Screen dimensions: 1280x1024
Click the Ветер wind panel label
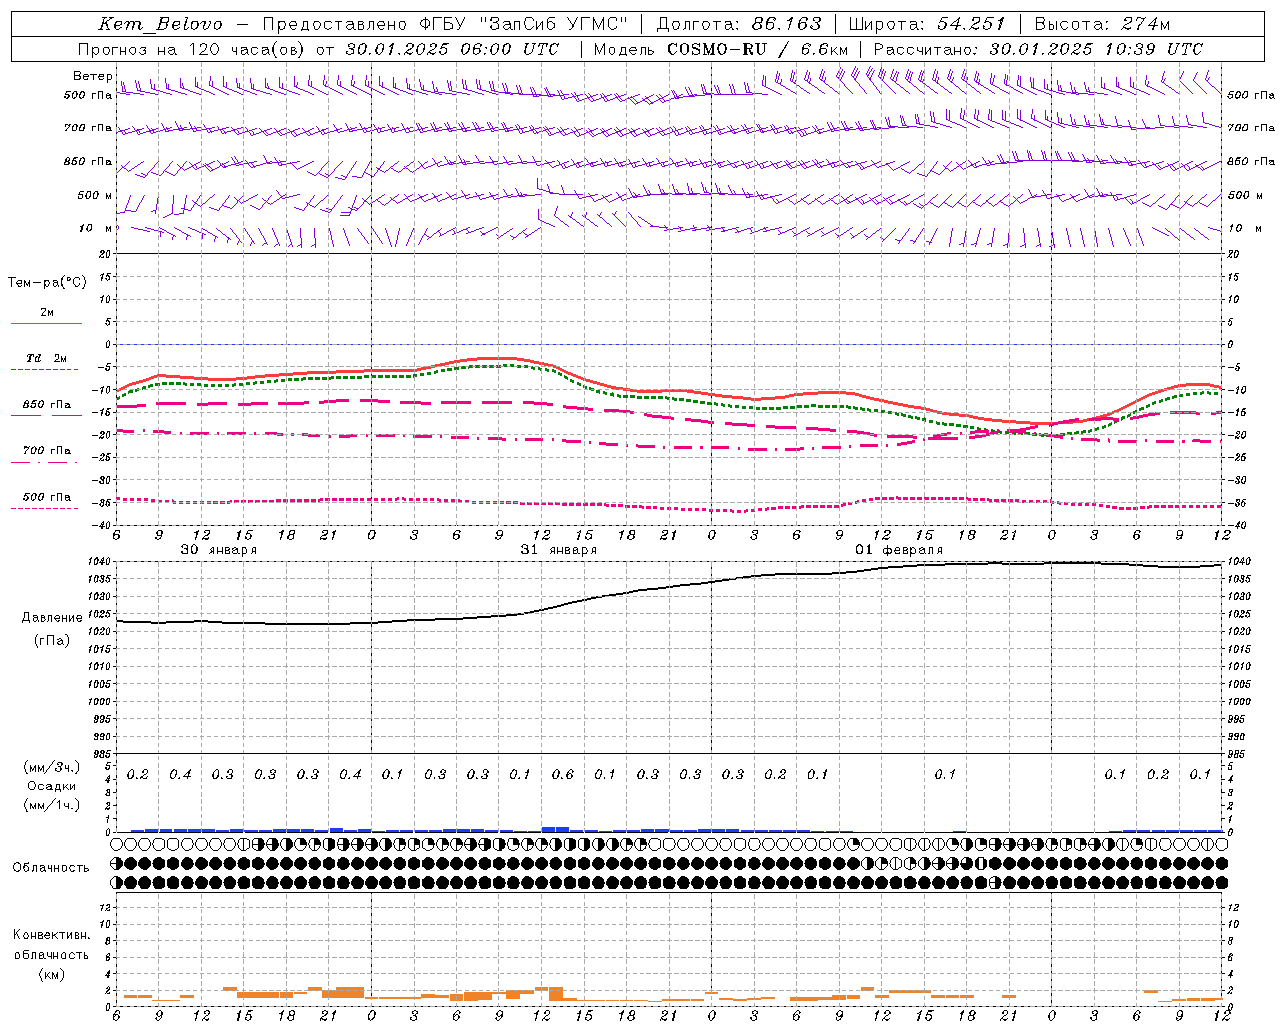[x=93, y=76]
